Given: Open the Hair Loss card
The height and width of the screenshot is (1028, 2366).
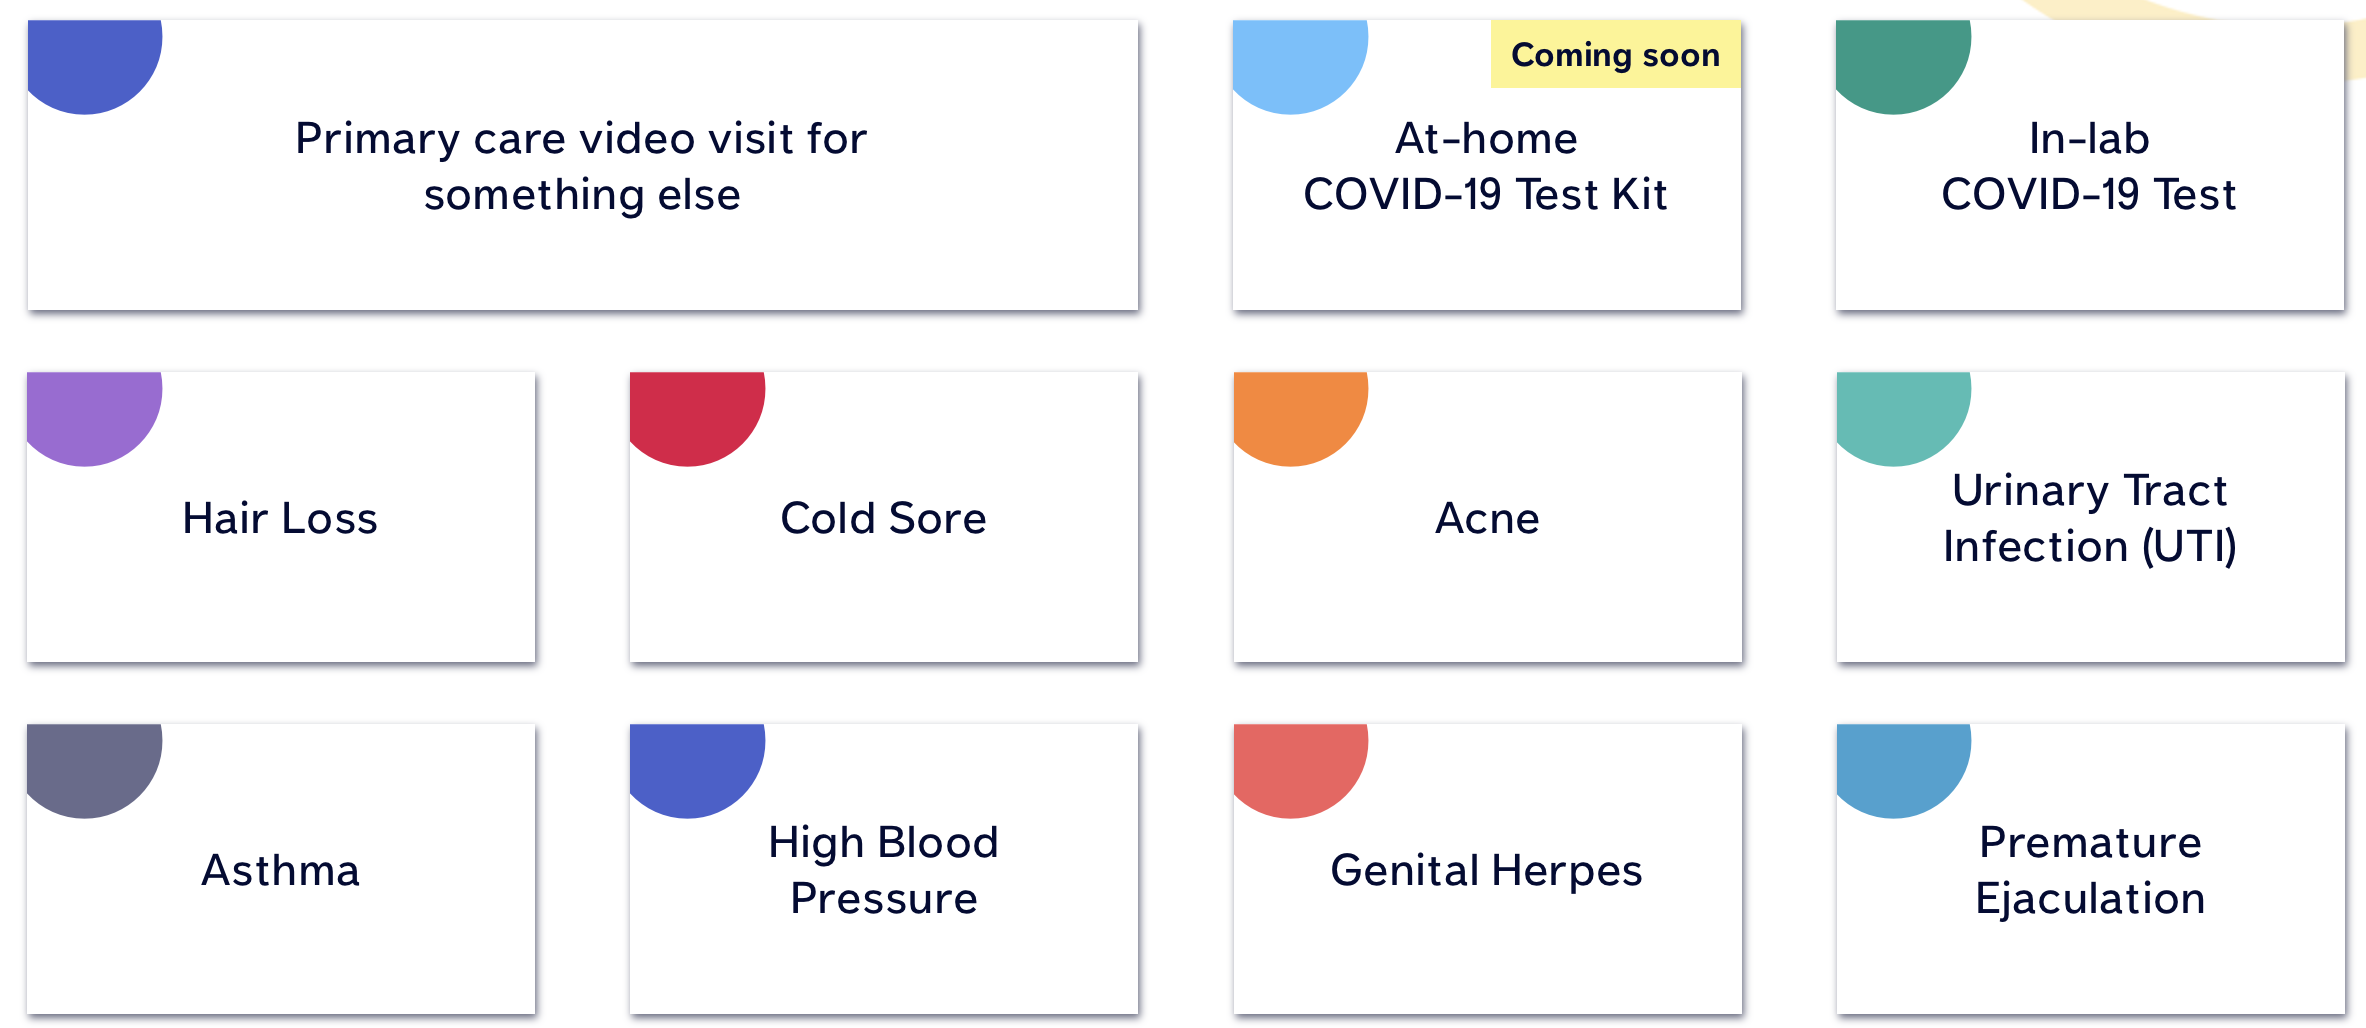Looking at the screenshot, I should click(280, 518).
